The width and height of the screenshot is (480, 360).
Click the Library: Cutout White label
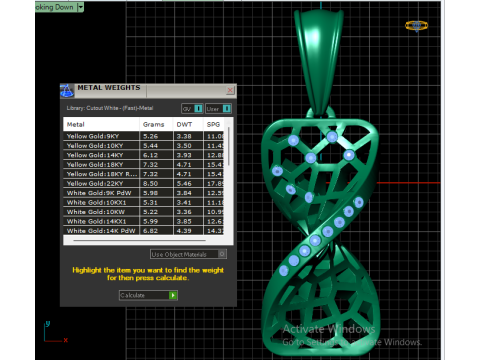[110, 108]
